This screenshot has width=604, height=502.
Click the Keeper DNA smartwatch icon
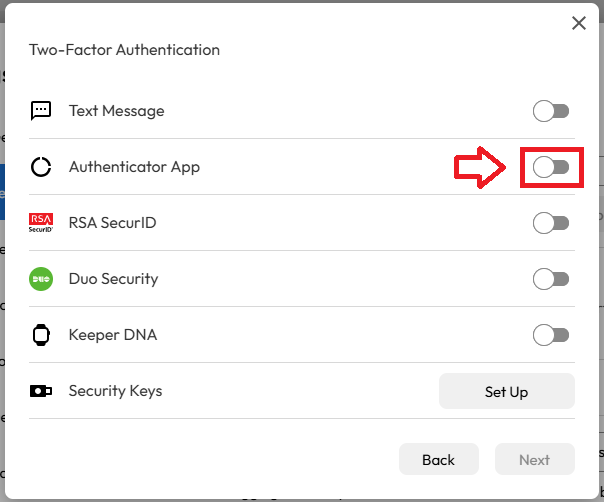(x=41, y=335)
